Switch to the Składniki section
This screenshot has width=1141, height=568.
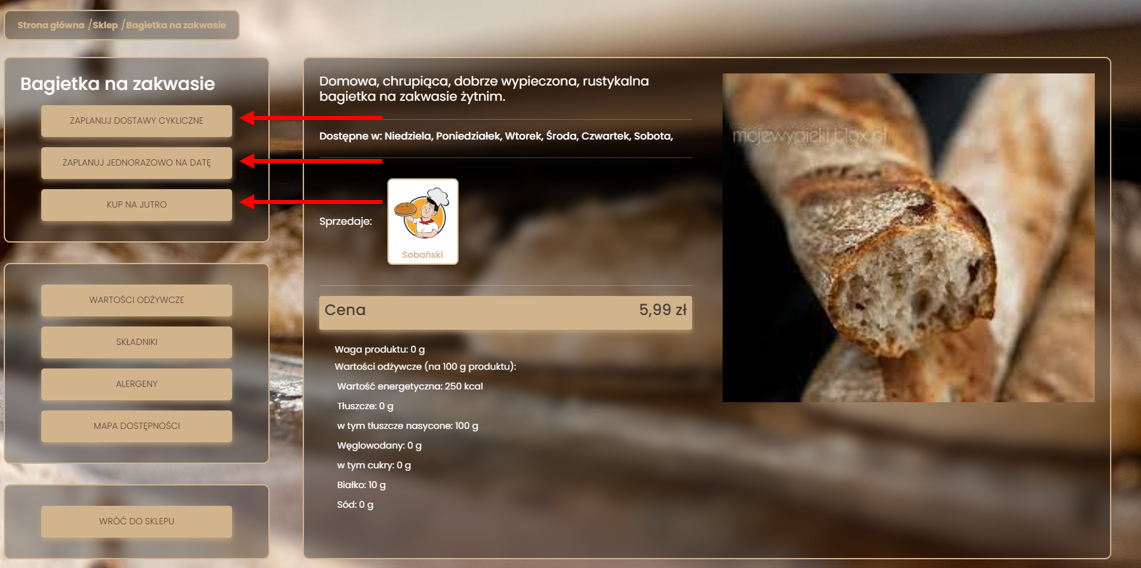pyautogui.click(x=136, y=342)
